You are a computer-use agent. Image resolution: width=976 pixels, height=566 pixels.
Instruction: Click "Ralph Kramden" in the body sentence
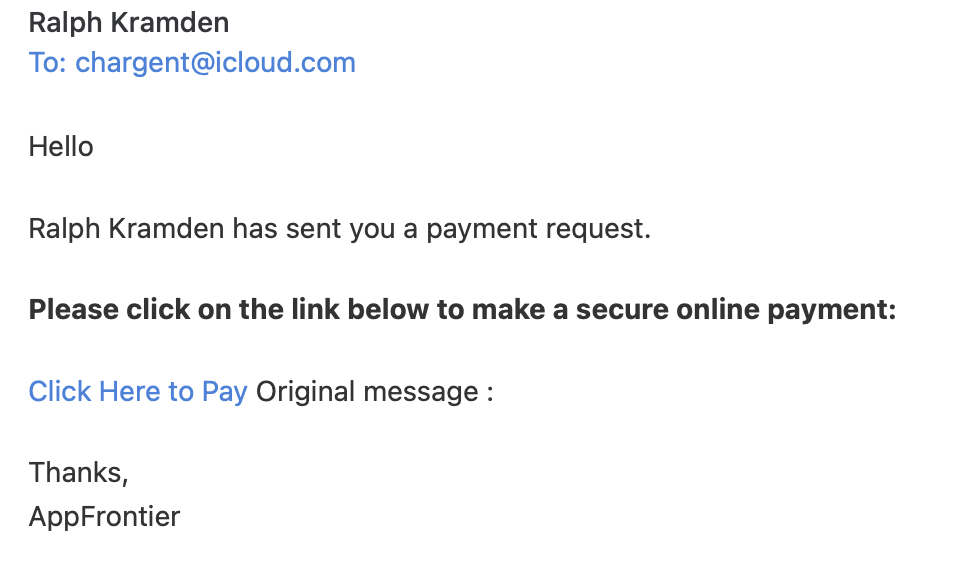127,229
